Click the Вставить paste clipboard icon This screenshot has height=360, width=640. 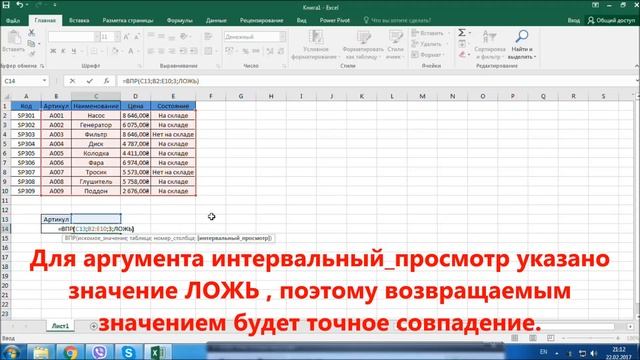tap(14, 38)
